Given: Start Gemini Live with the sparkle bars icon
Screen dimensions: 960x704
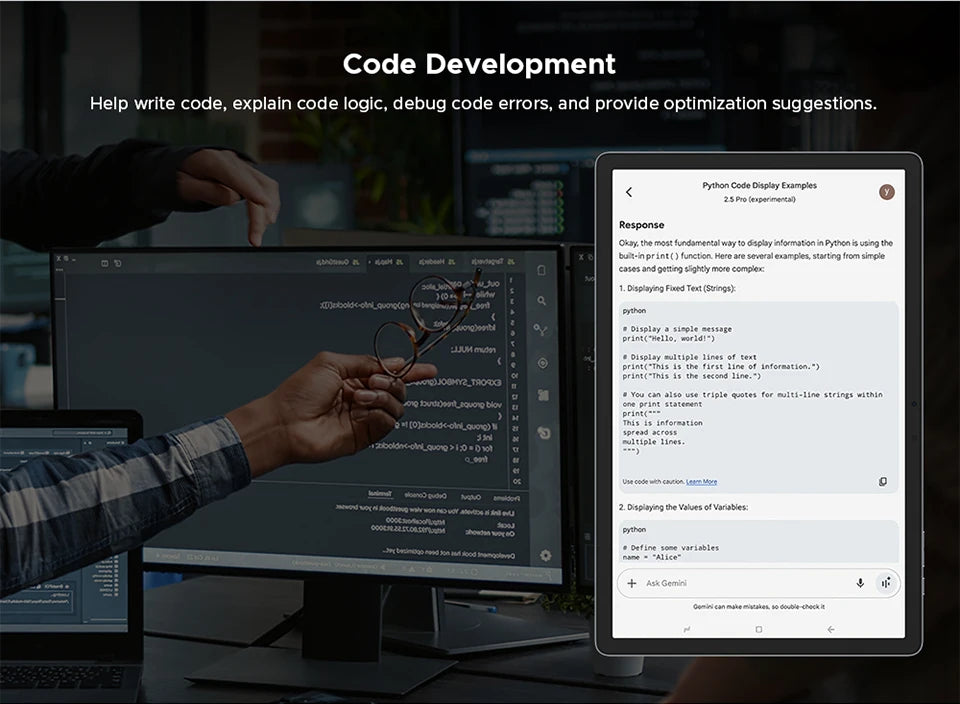Looking at the screenshot, I should click(x=885, y=583).
